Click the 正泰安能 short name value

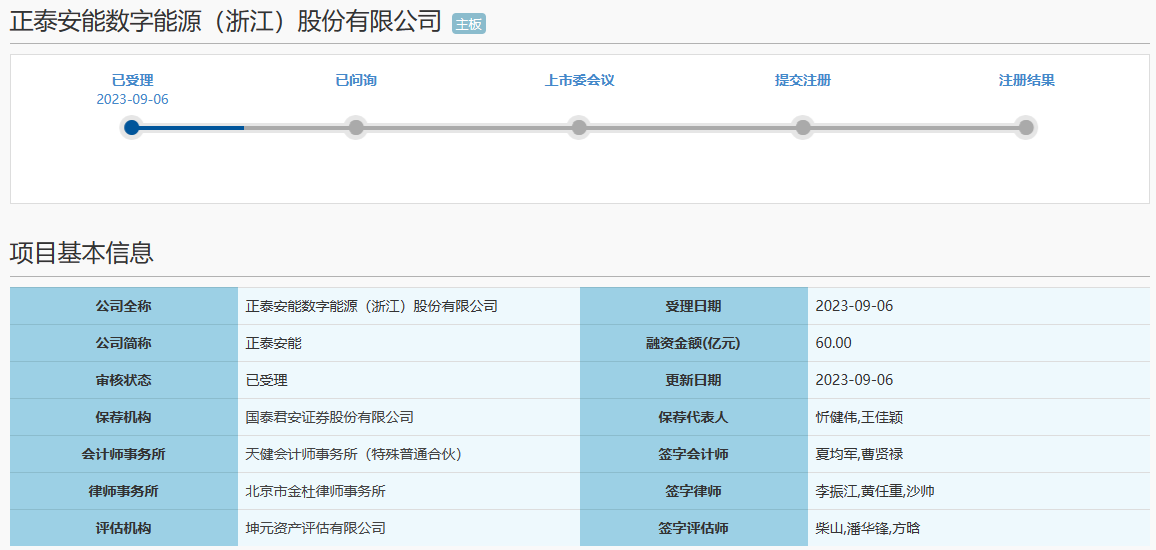click(274, 343)
